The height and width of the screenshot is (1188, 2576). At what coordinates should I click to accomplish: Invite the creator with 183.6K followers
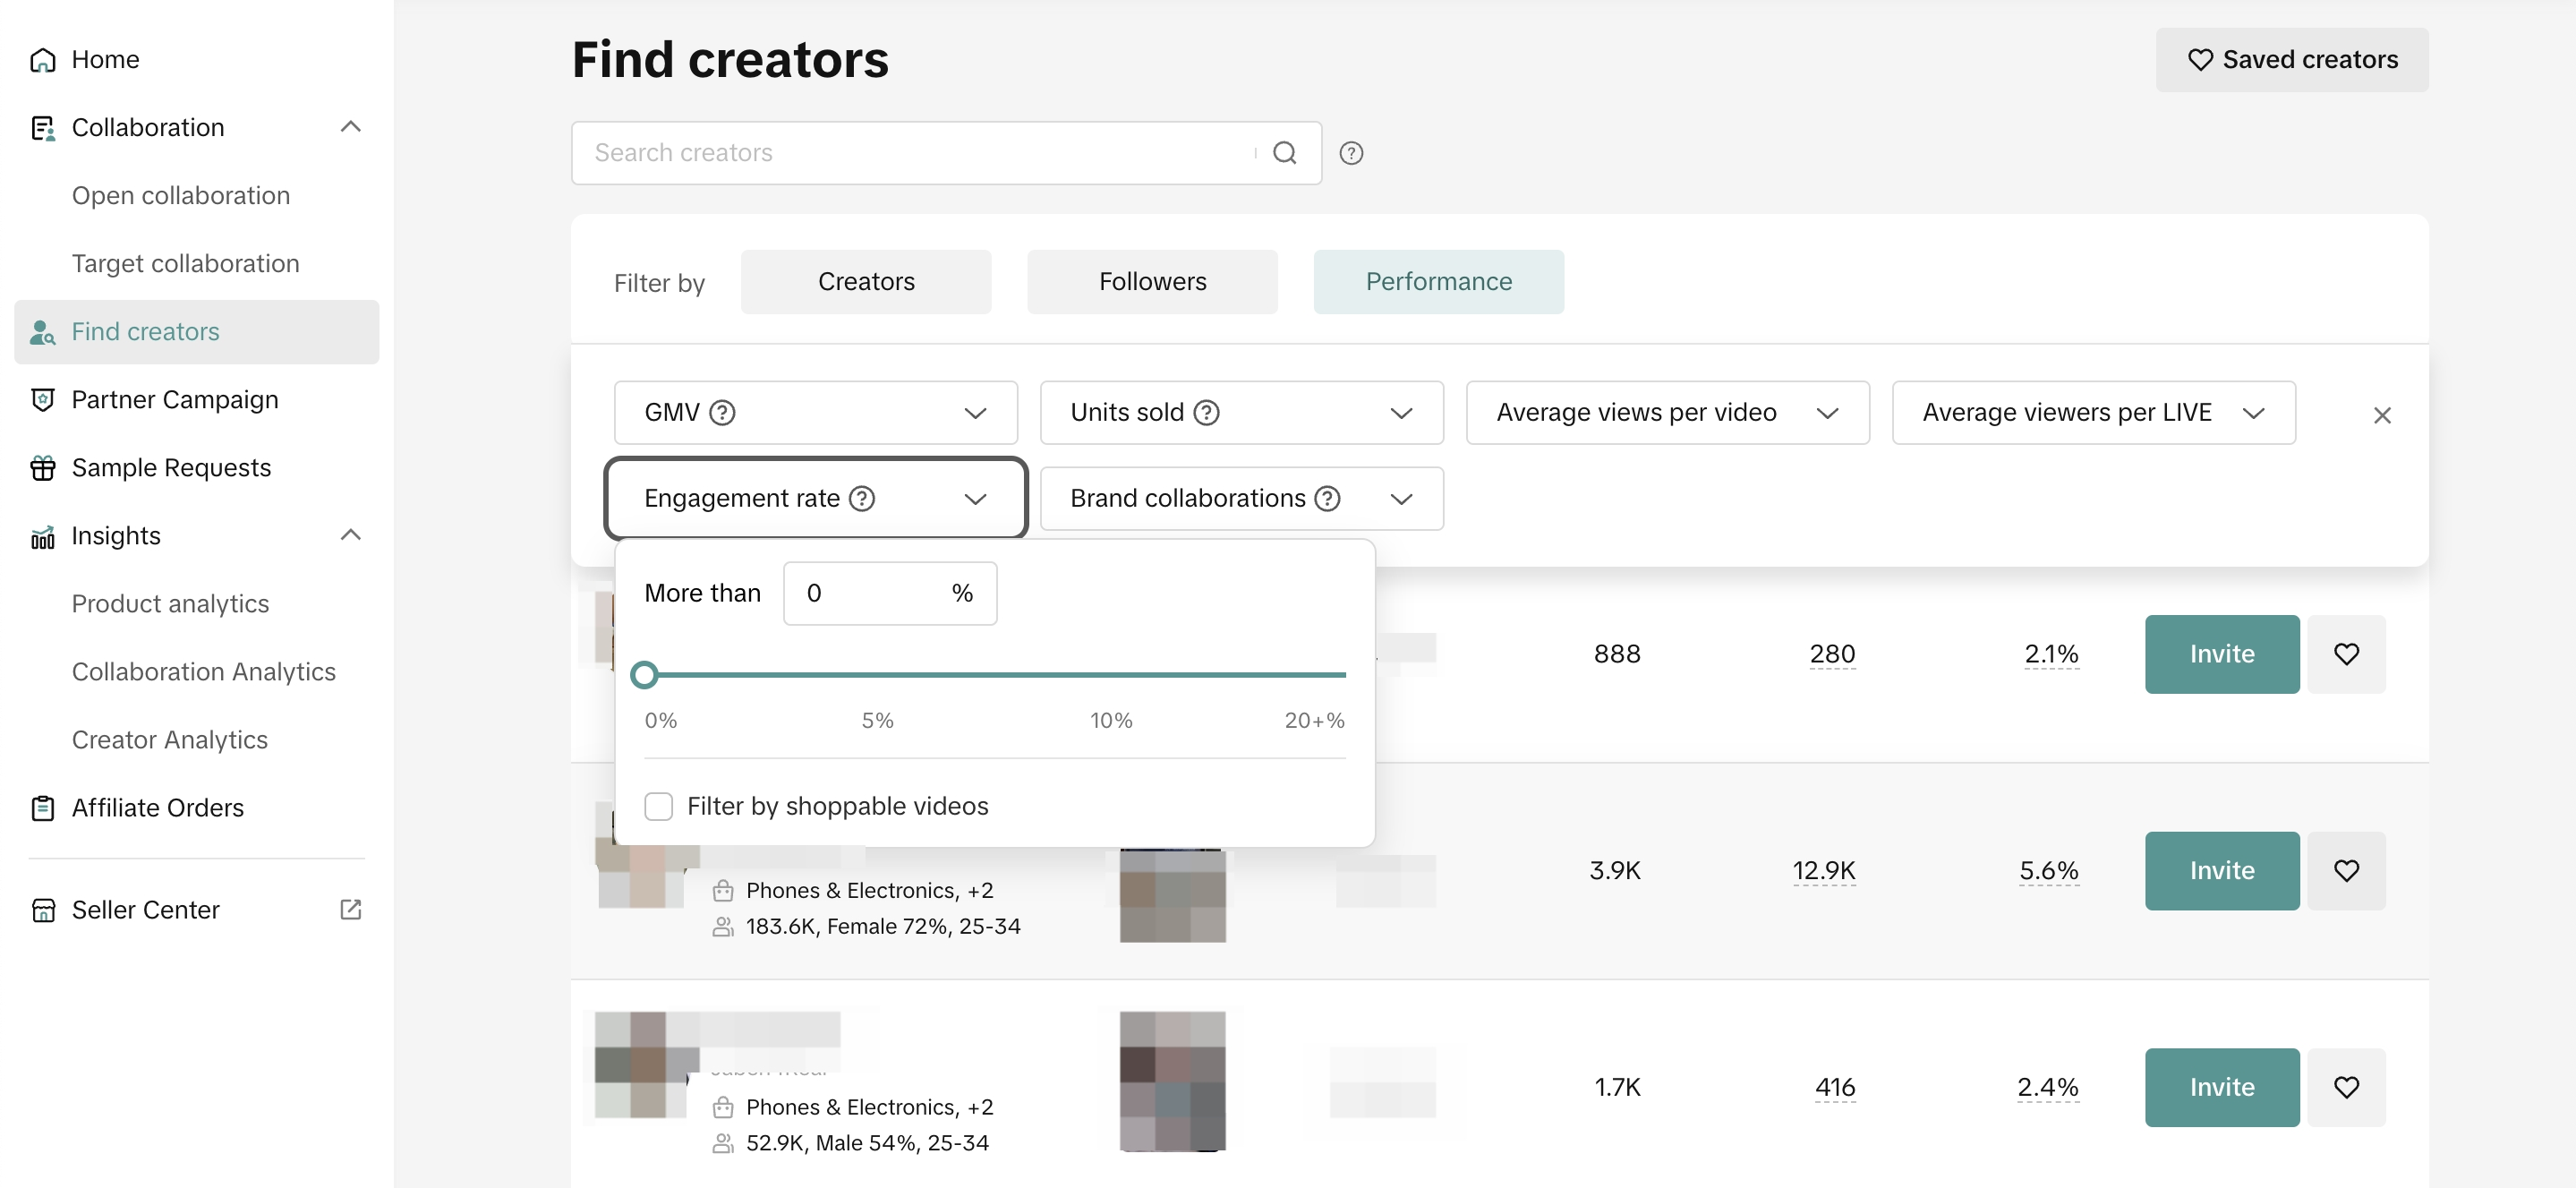pos(2221,870)
